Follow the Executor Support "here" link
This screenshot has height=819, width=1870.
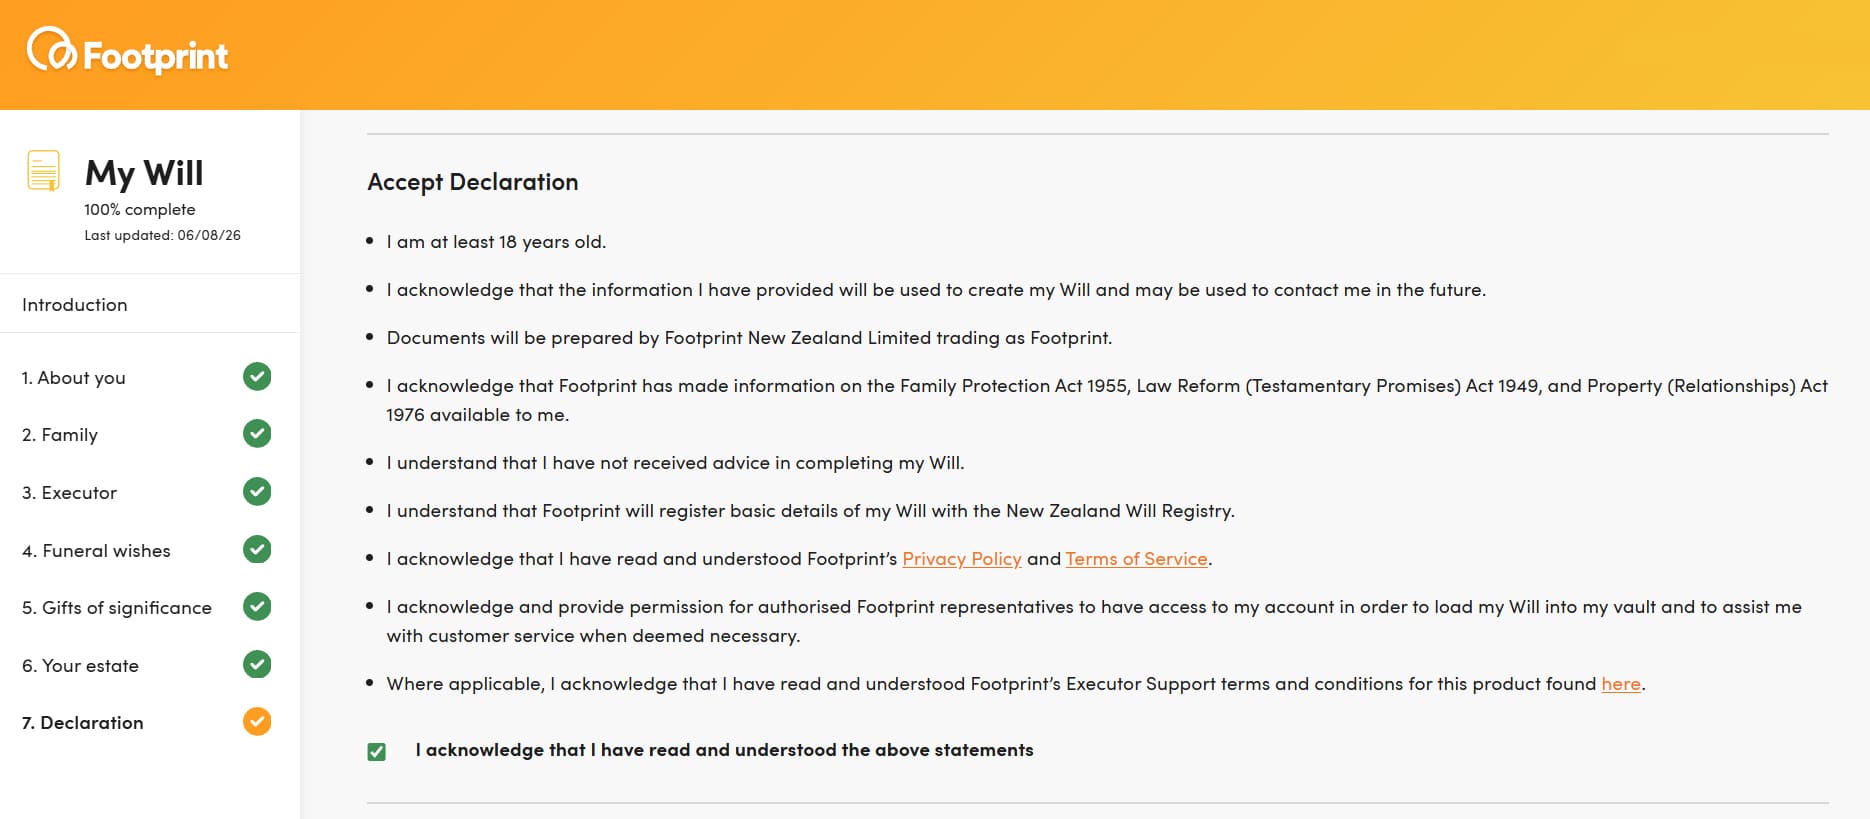1621,684
